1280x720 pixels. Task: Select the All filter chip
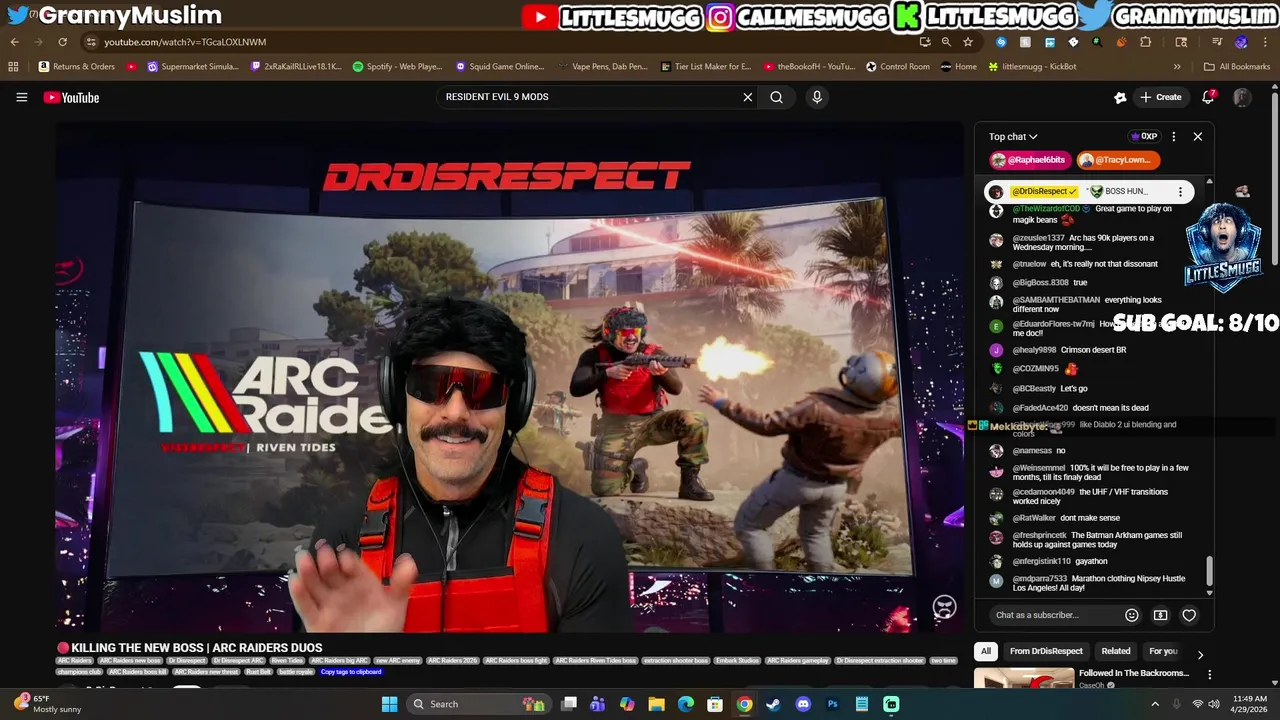985,651
